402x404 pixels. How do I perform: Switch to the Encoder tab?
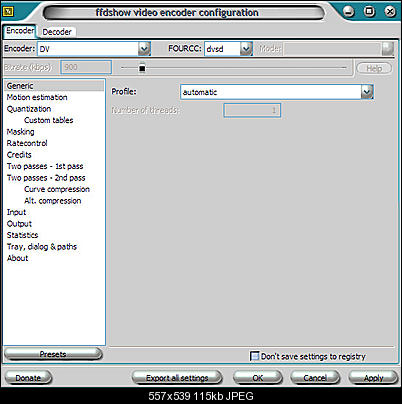click(19, 31)
